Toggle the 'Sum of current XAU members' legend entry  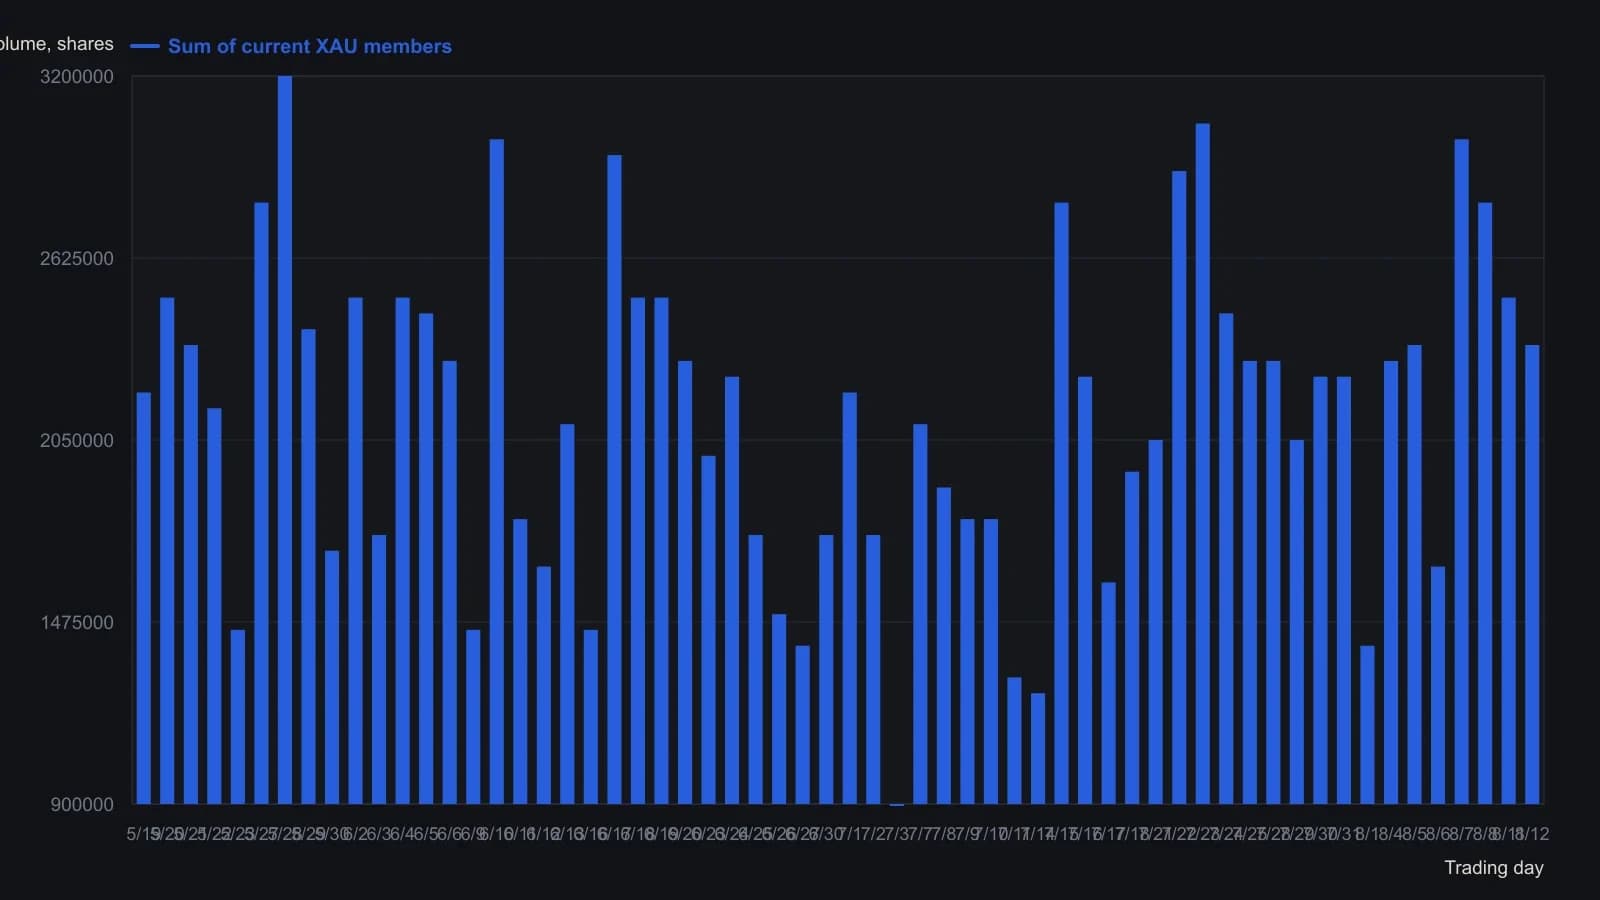291,46
